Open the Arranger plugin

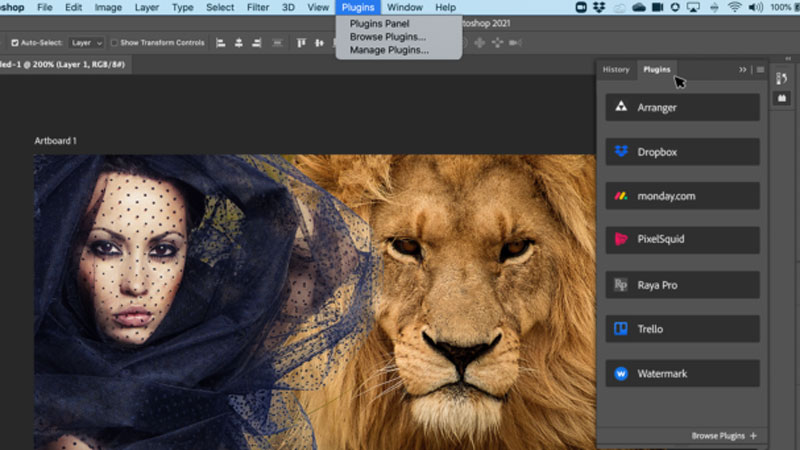point(682,107)
